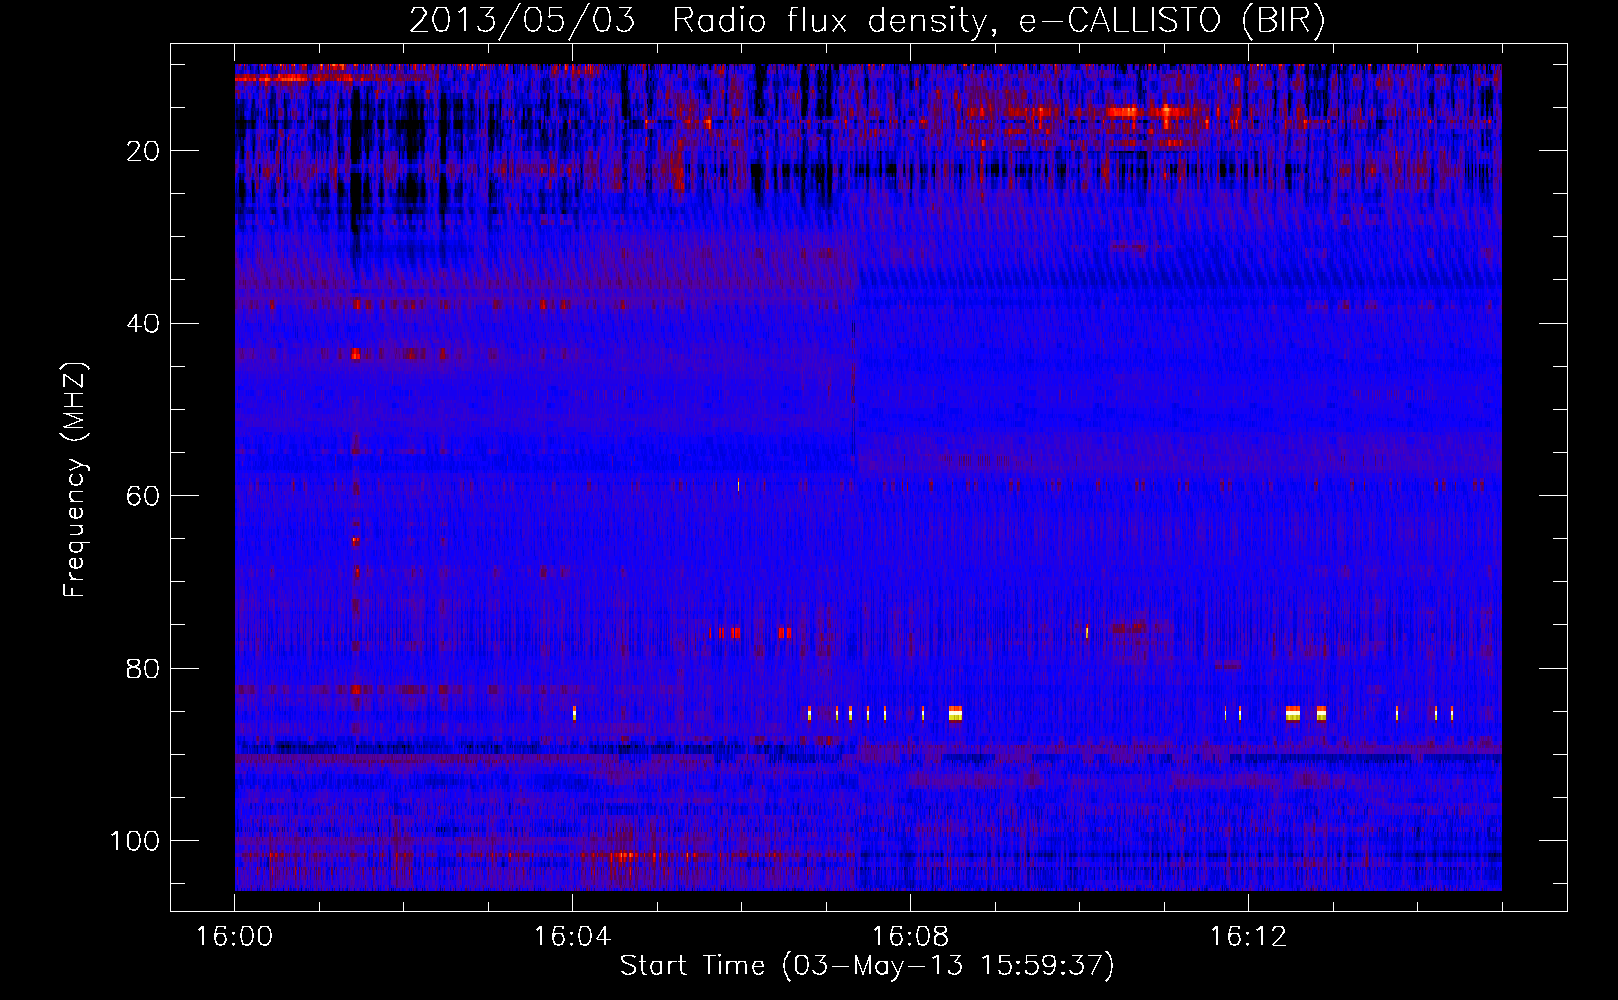
Task: Click the '60' frequency tick label
Action: tap(144, 496)
